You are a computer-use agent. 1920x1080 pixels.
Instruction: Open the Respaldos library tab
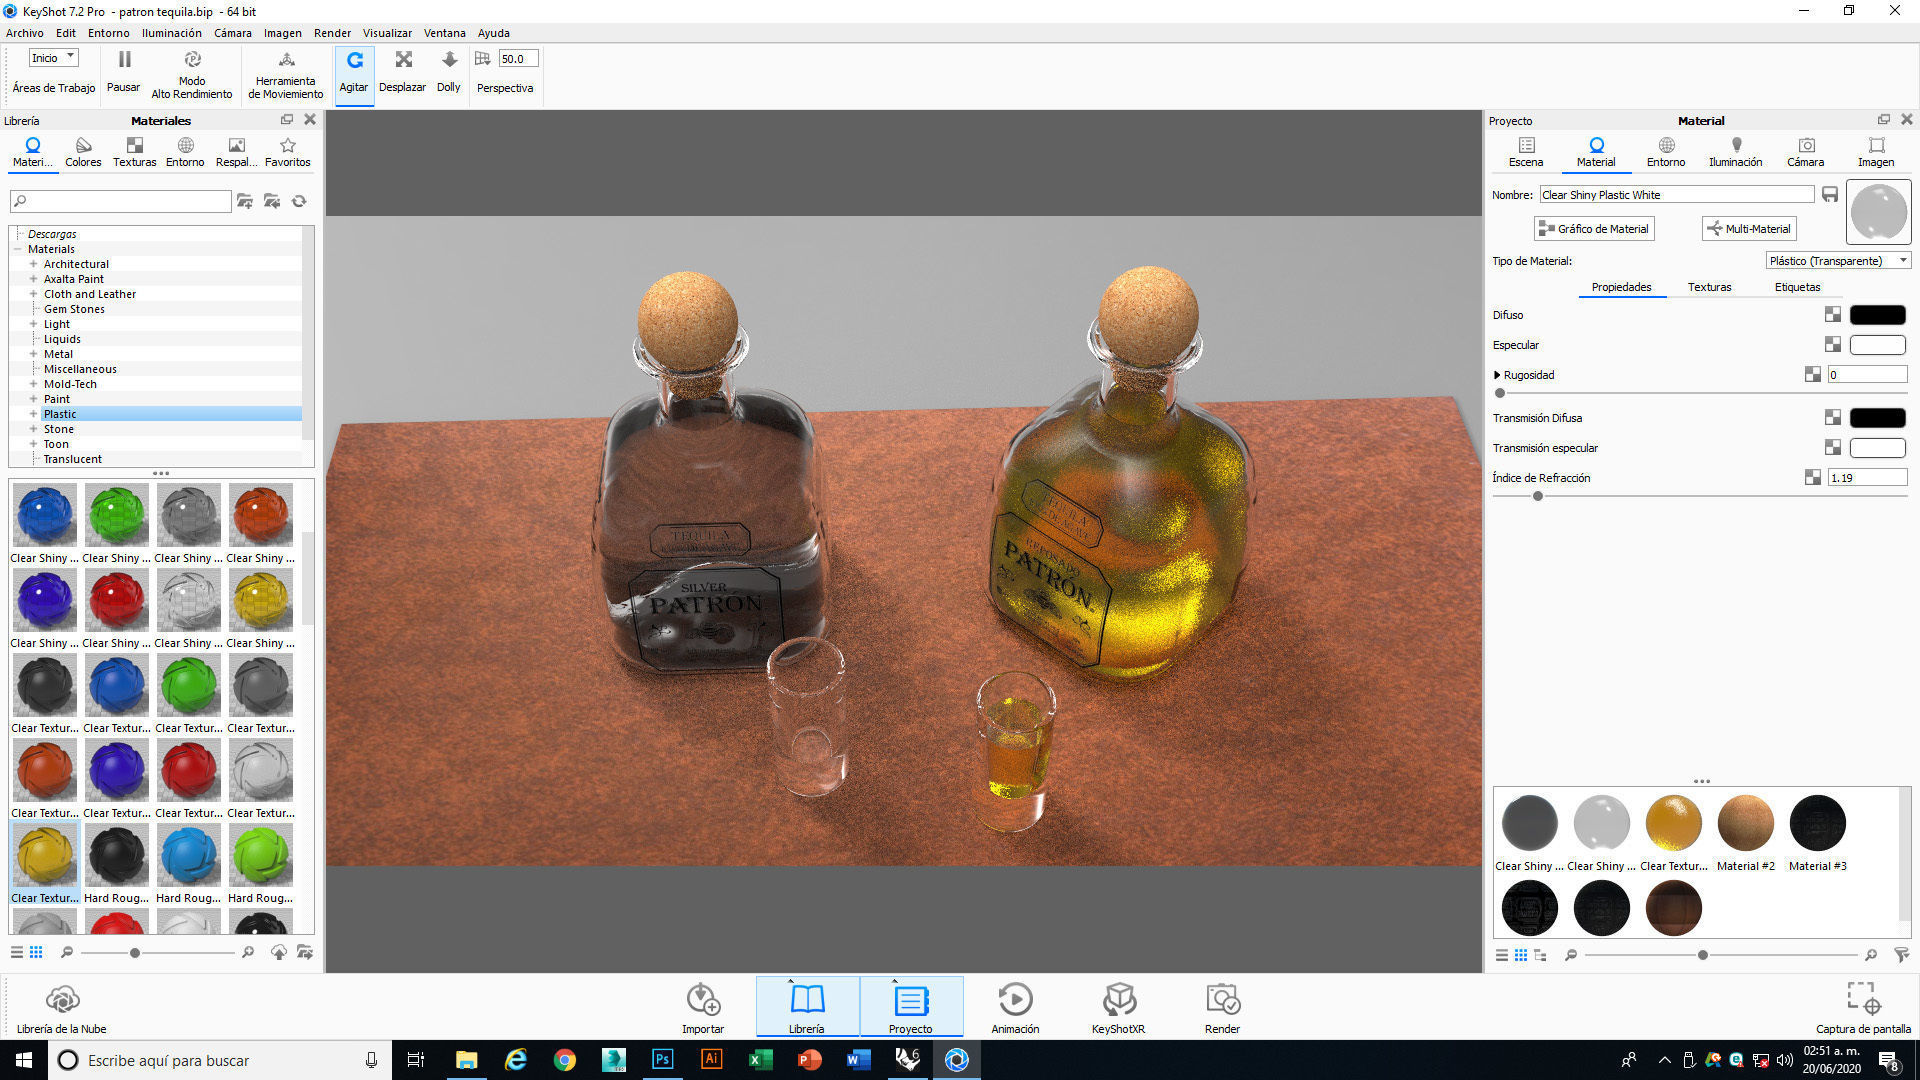[236, 152]
